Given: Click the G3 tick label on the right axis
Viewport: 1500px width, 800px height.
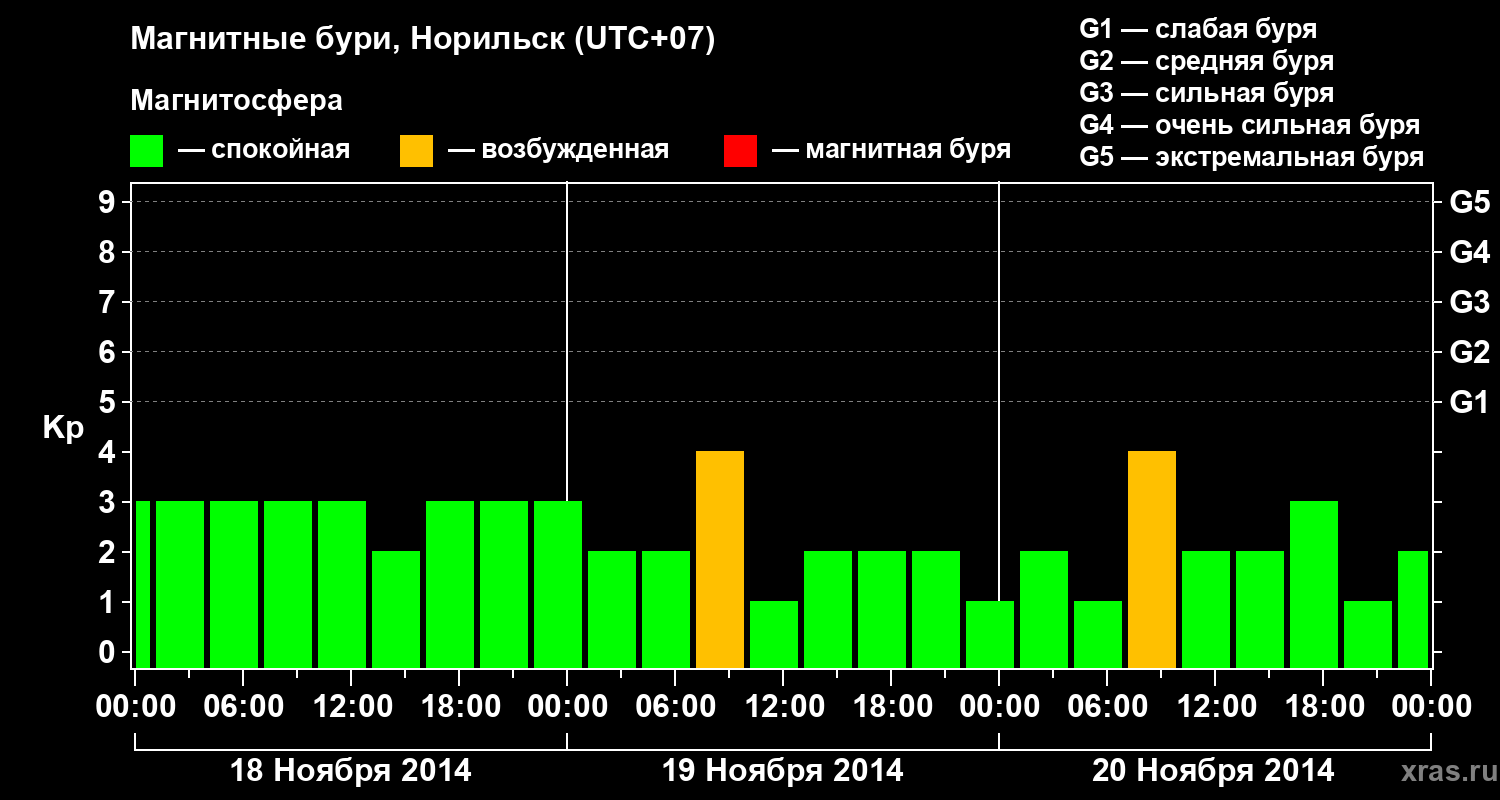Looking at the screenshot, I should point(1469,302).
